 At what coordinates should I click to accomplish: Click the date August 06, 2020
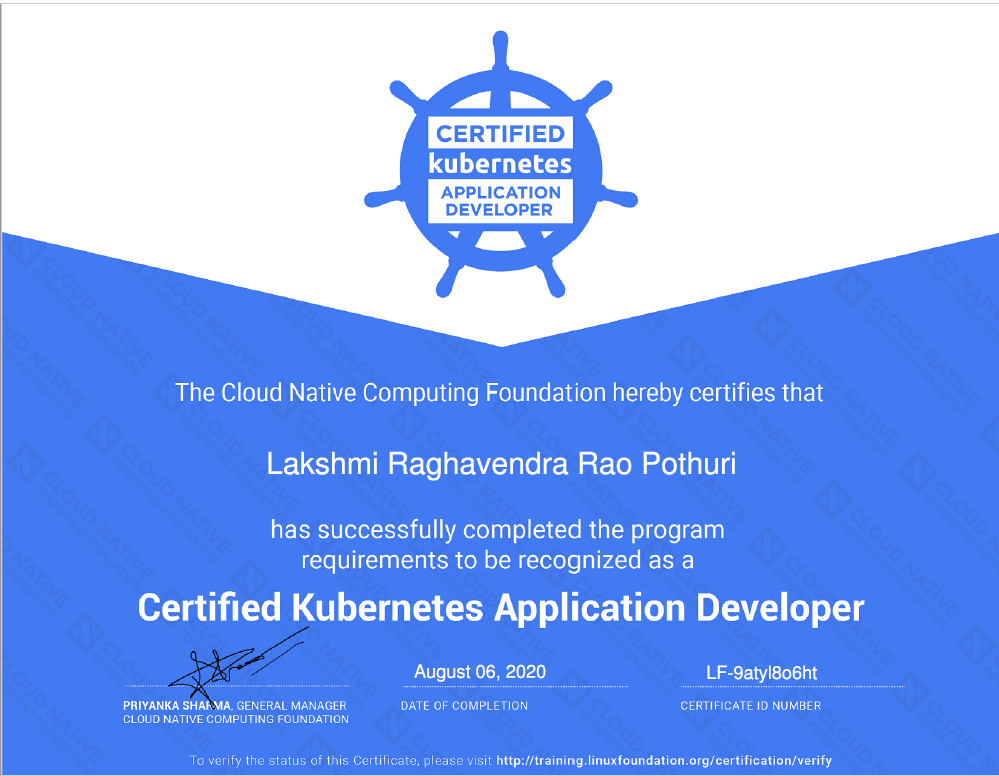click(480, 672)
